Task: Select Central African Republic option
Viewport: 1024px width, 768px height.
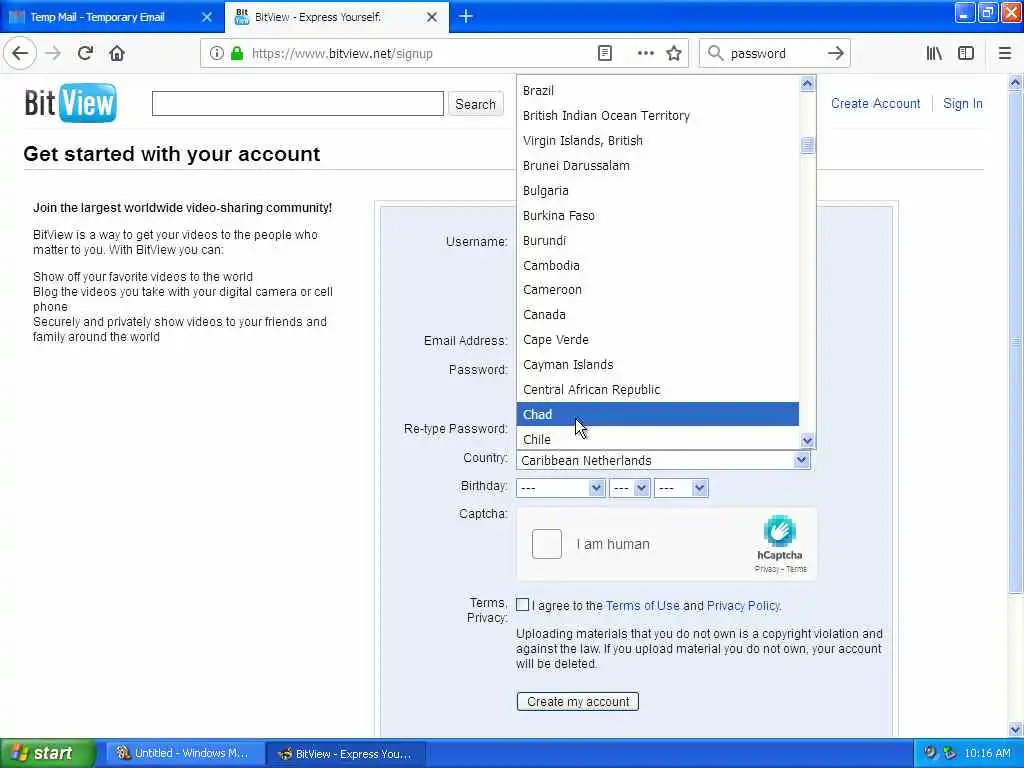Action: point(658,389)
